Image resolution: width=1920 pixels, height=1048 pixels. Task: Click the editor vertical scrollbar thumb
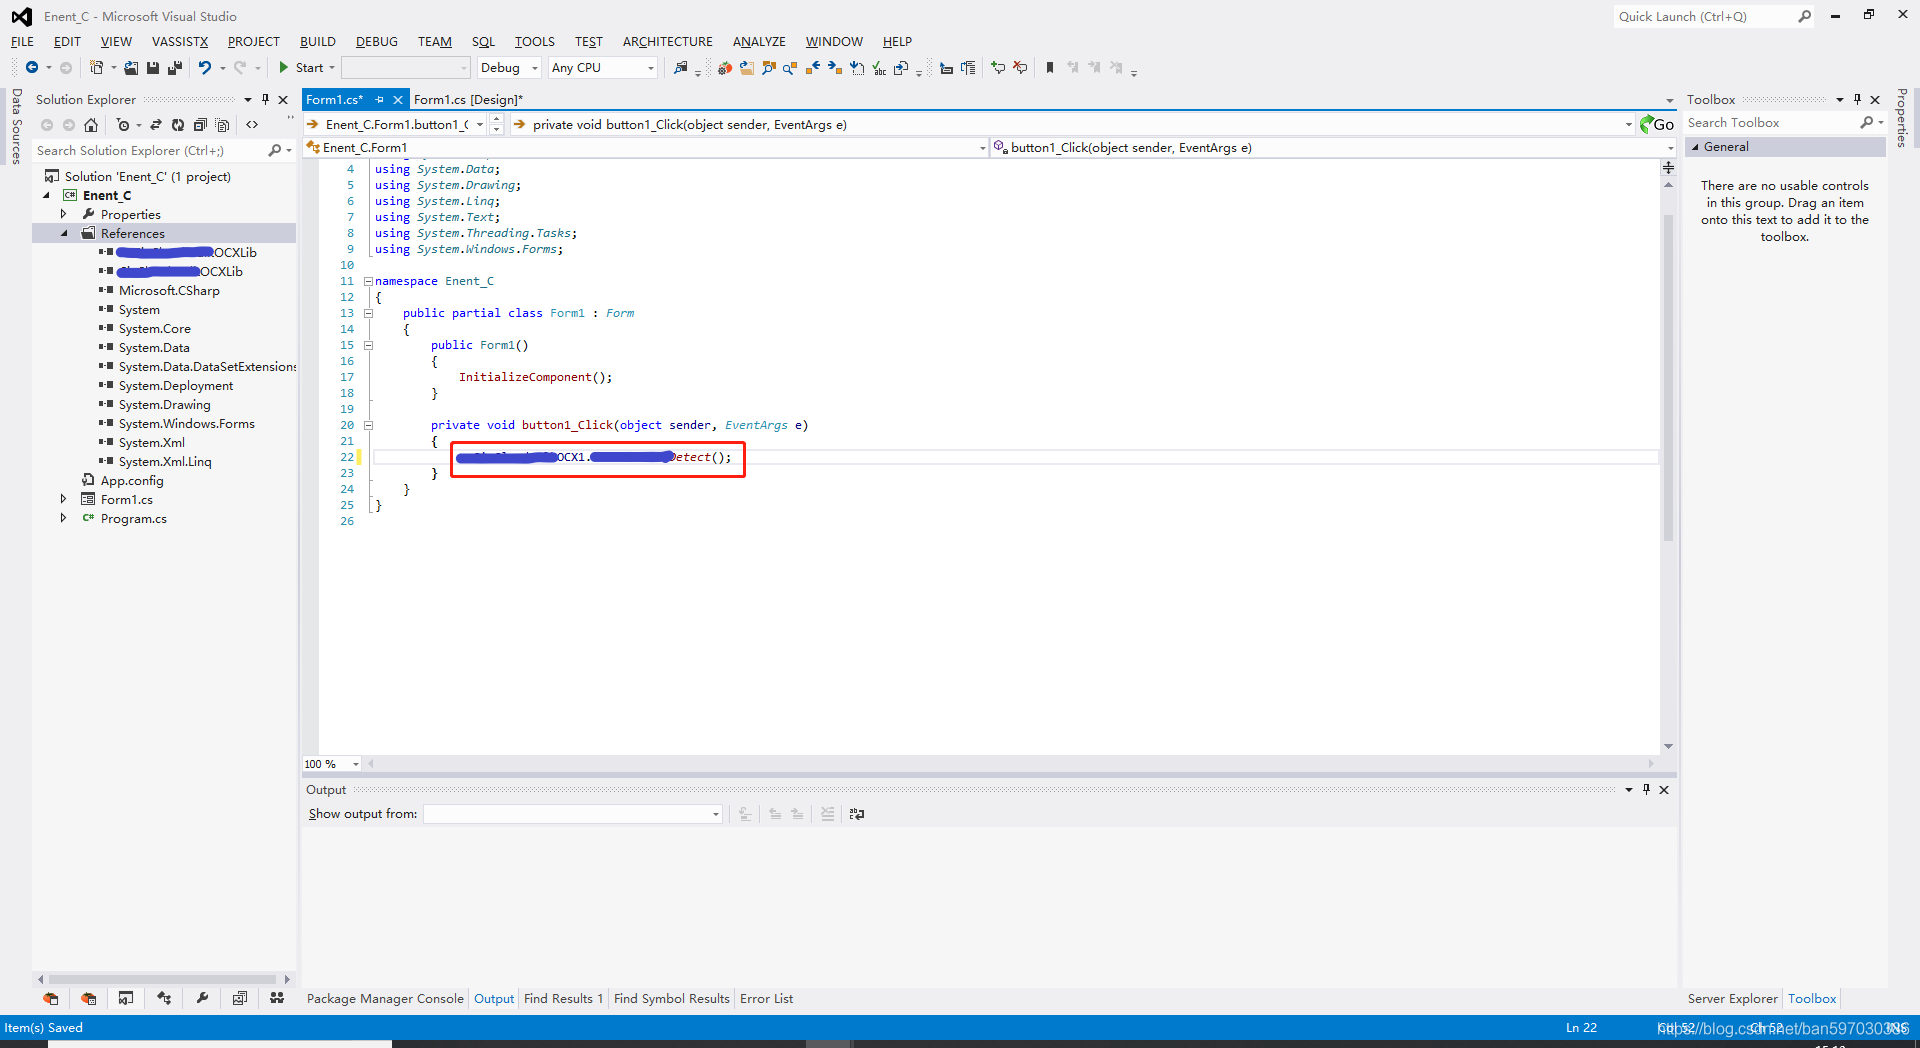(1668, 378)
